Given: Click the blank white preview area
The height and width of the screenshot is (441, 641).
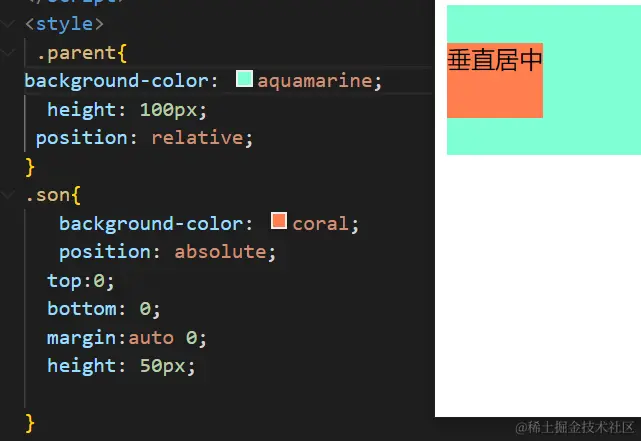Looking at the screenshot, I should coord(538,290).
